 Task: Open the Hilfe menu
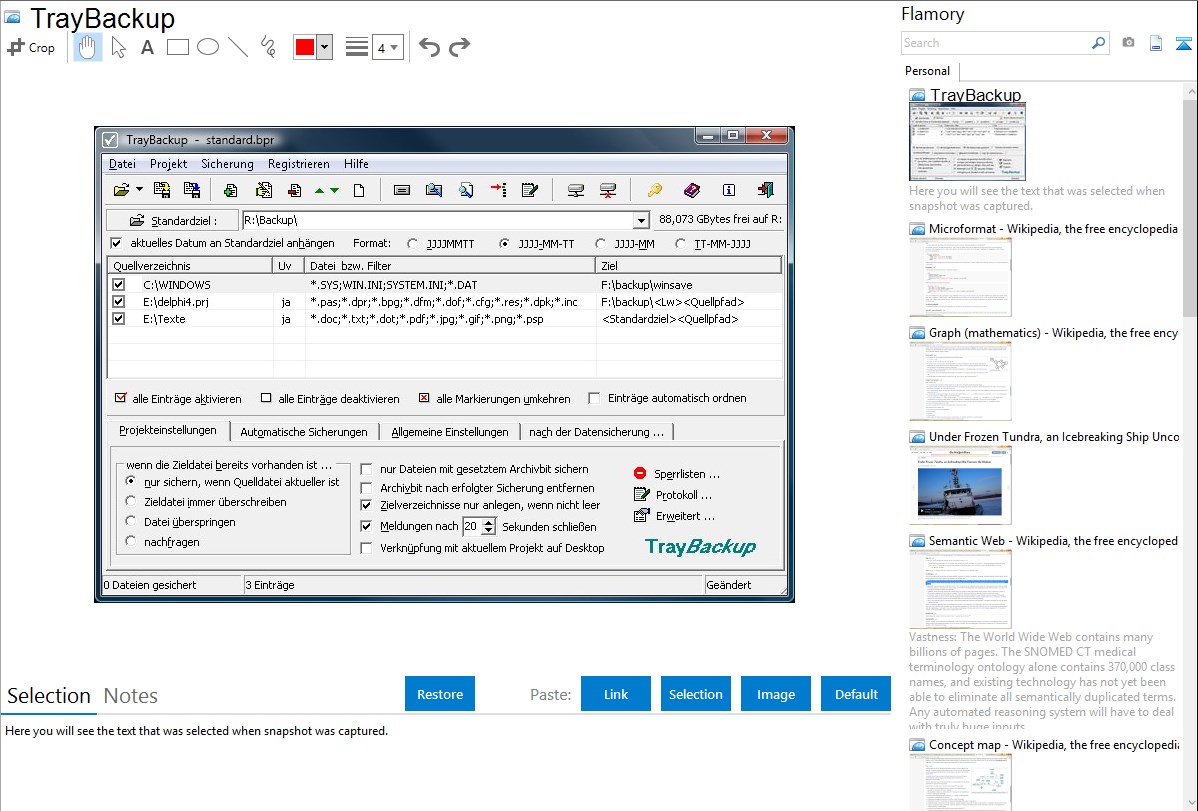356,164
